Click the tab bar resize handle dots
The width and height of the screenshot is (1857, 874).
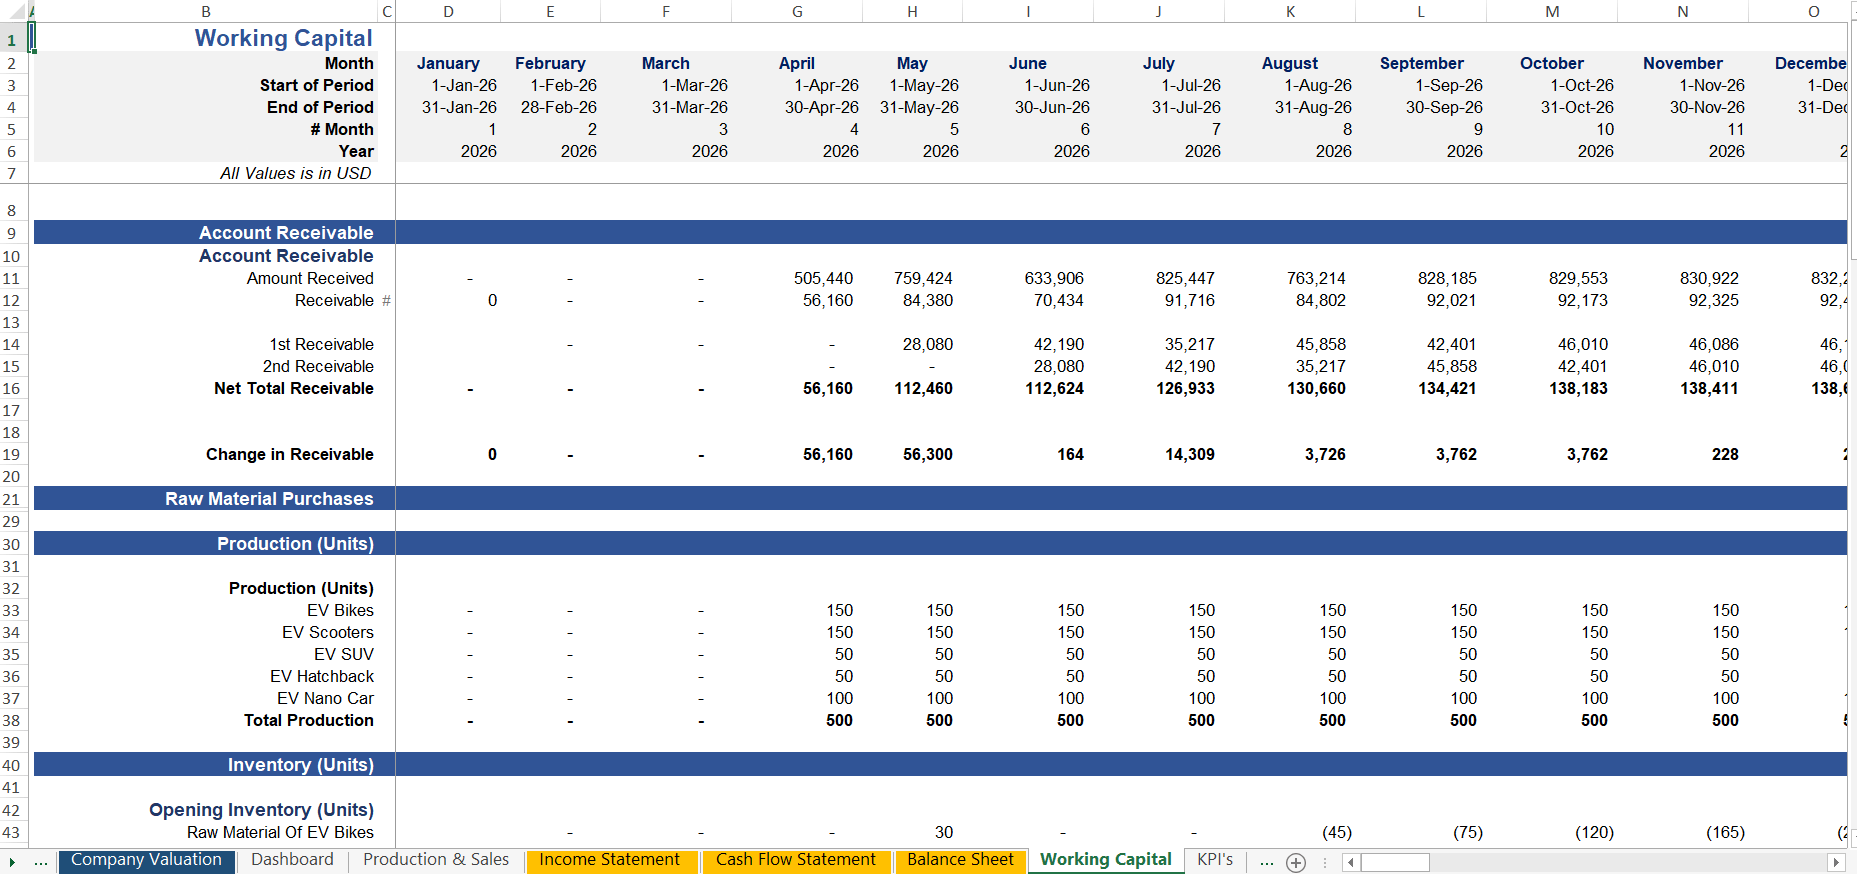[x=1325, y=862]
